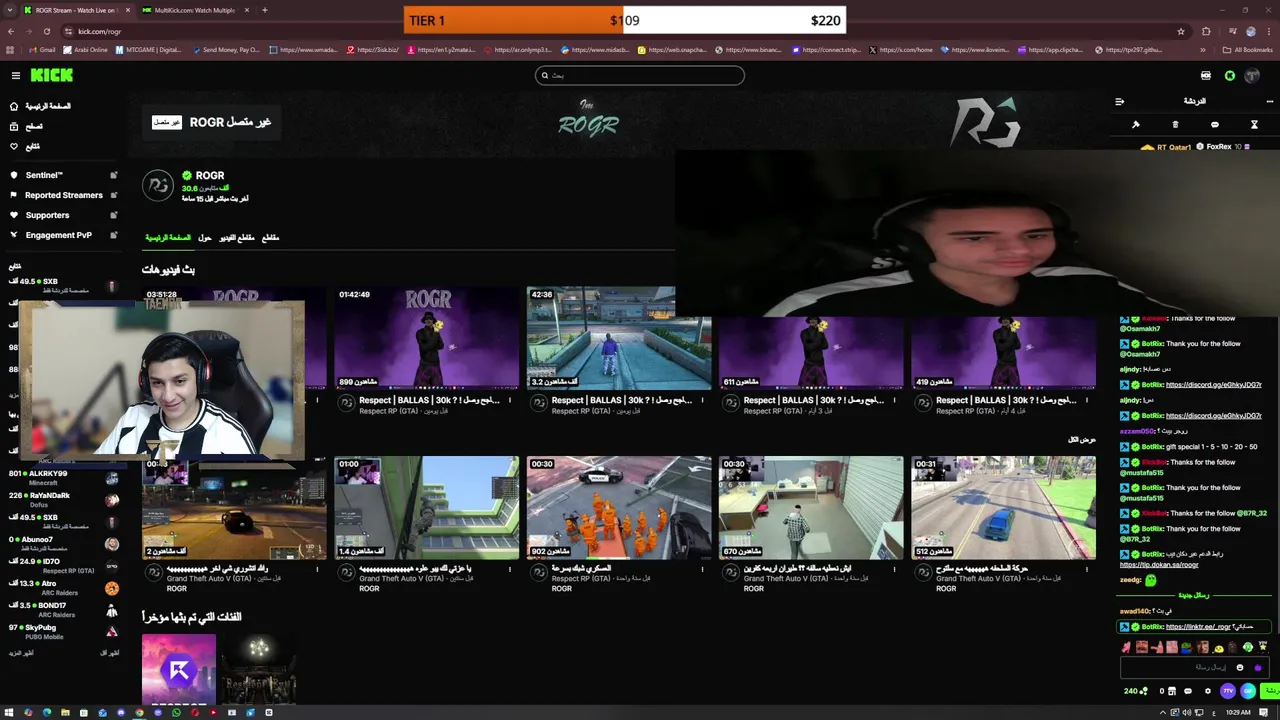Open All Bookmarks folder in bookmarks bar
This screenshot has height=720, width=1280.
click(x=1248, y=49)
